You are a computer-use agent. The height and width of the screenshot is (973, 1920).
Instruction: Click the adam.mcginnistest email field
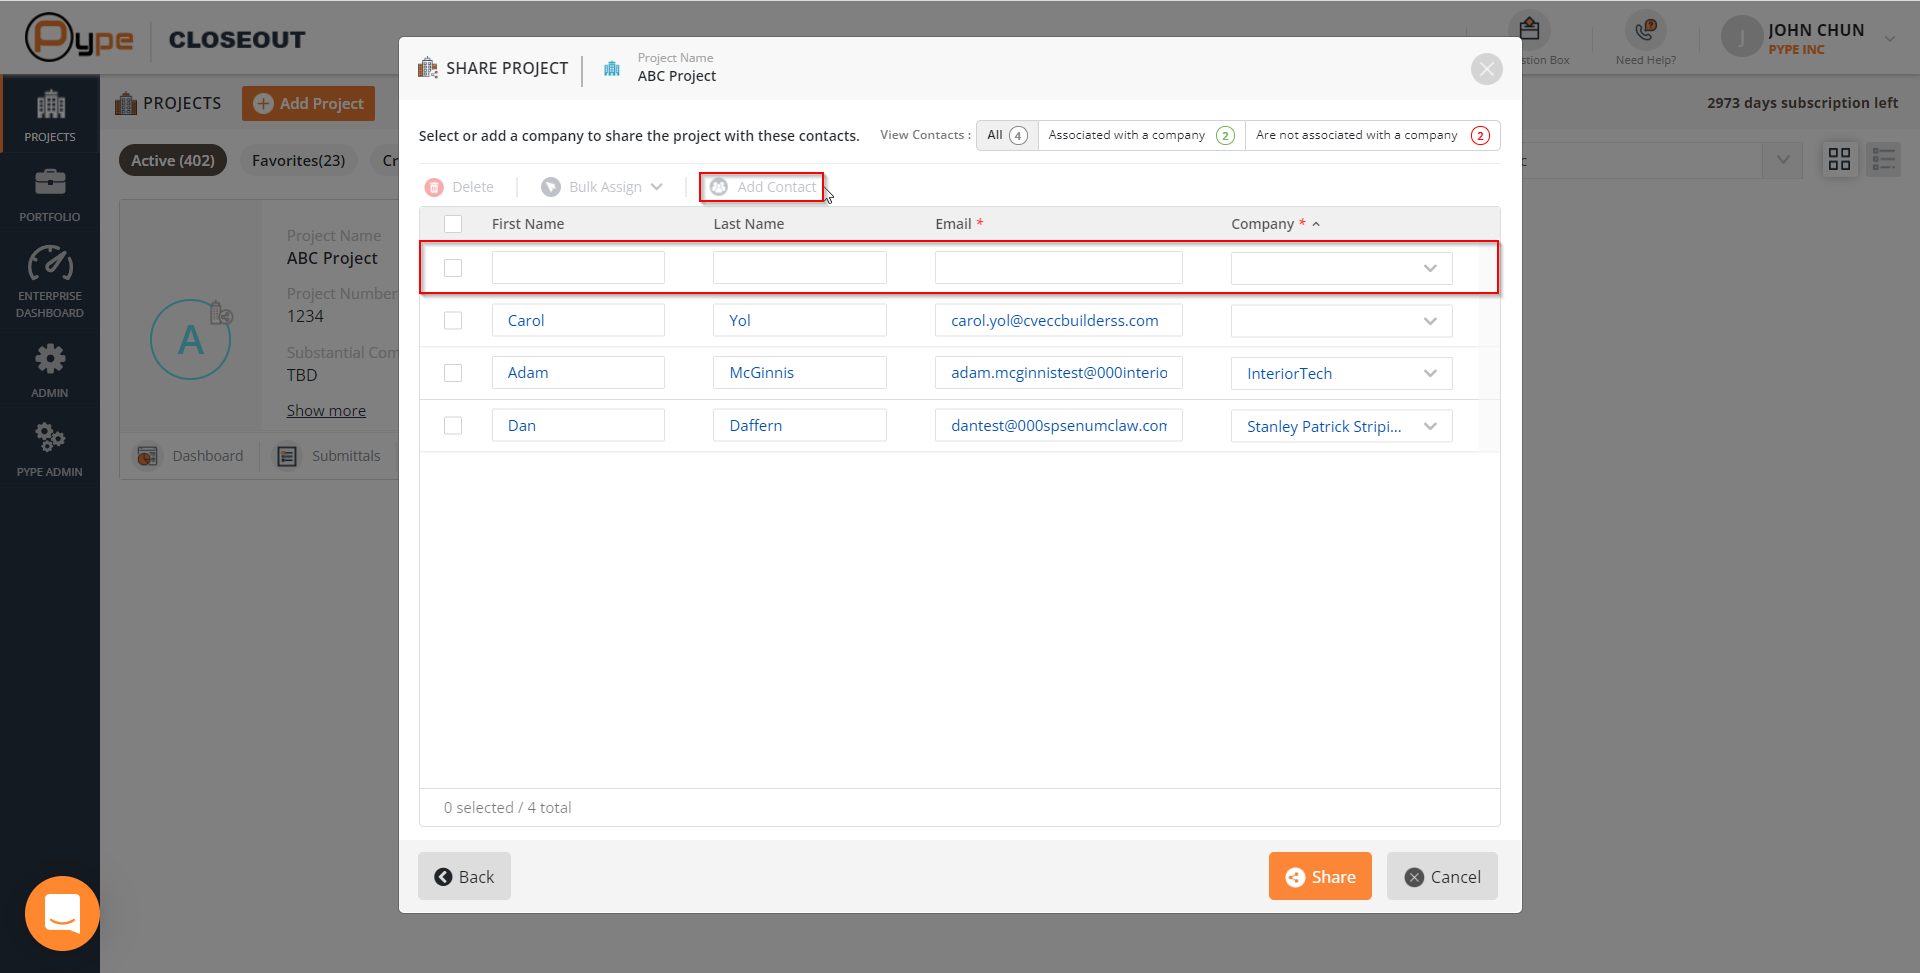pos(1059,372)
